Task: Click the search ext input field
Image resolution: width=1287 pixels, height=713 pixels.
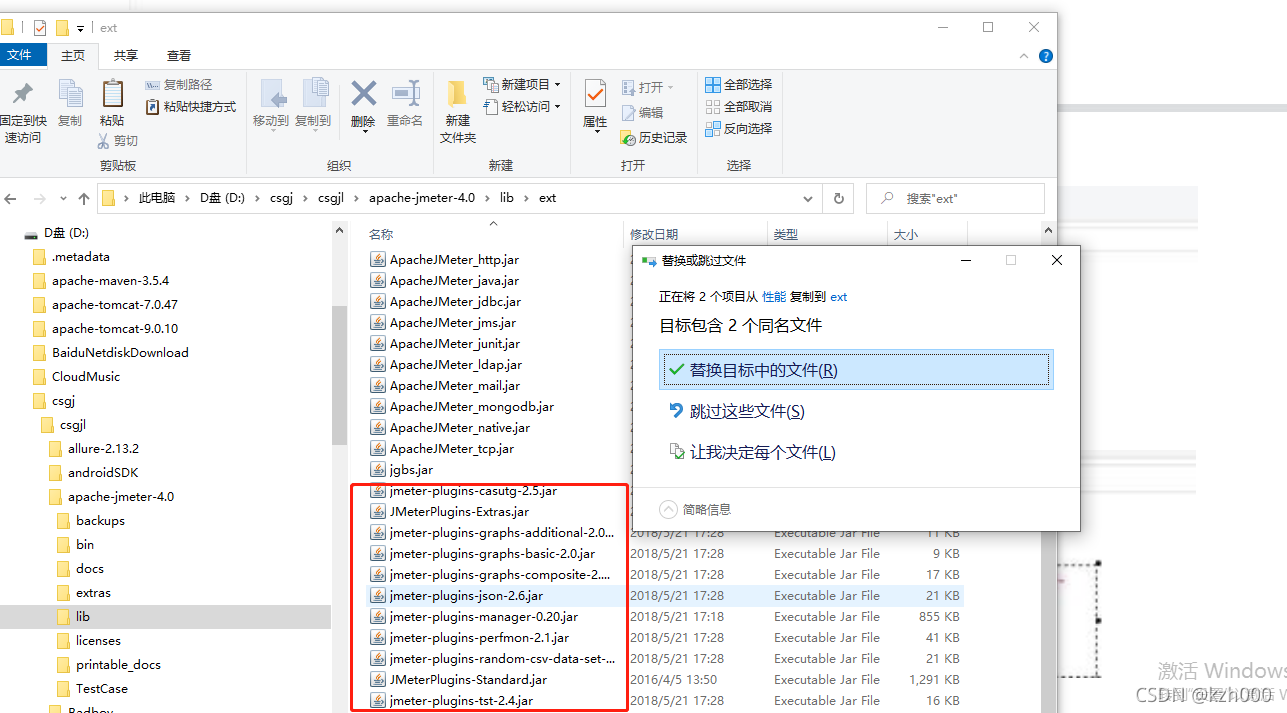Action: click(955, 198)
